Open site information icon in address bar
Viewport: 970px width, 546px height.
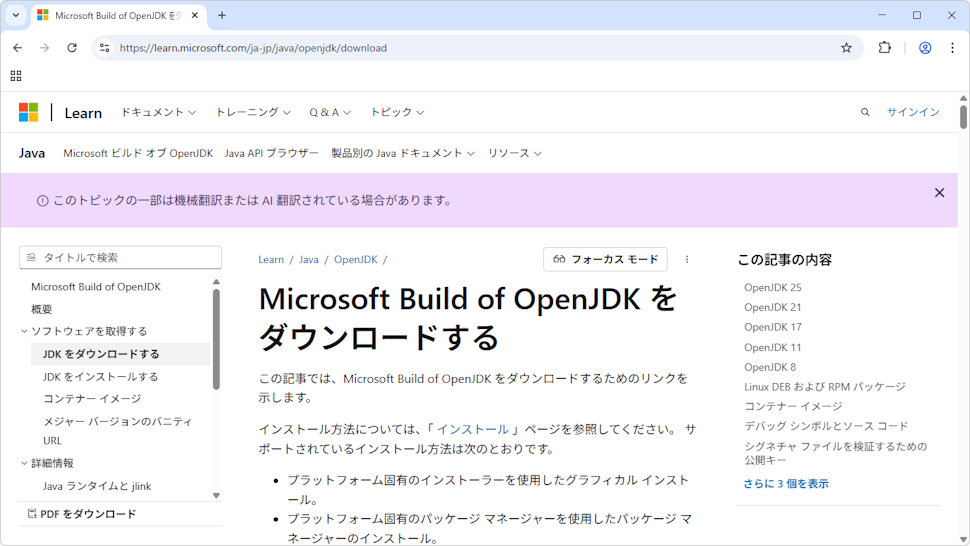(105, 48)
